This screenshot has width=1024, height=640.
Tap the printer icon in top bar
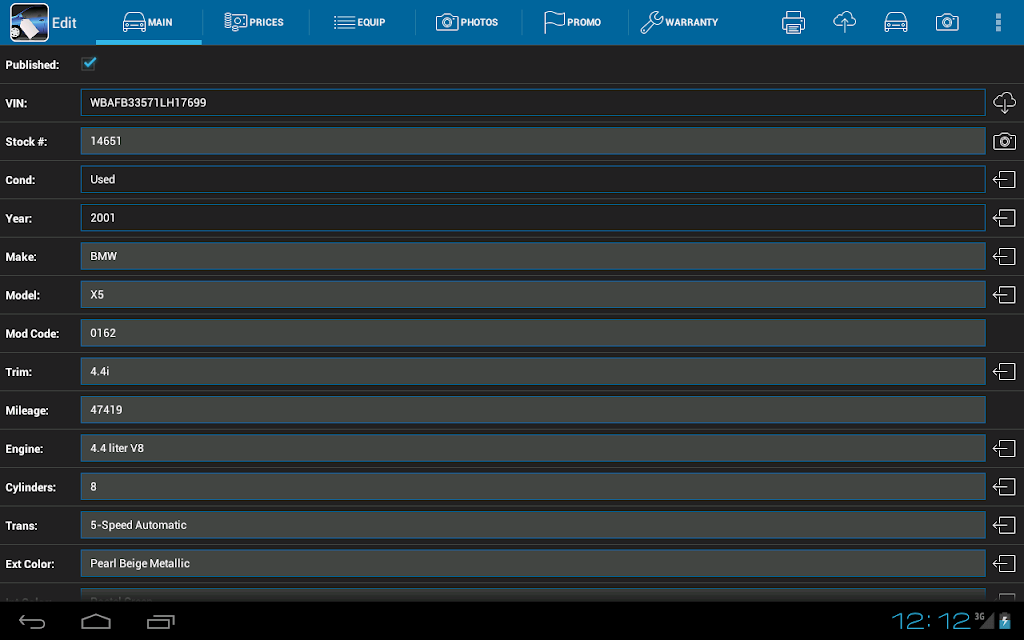tap(793, 22)
